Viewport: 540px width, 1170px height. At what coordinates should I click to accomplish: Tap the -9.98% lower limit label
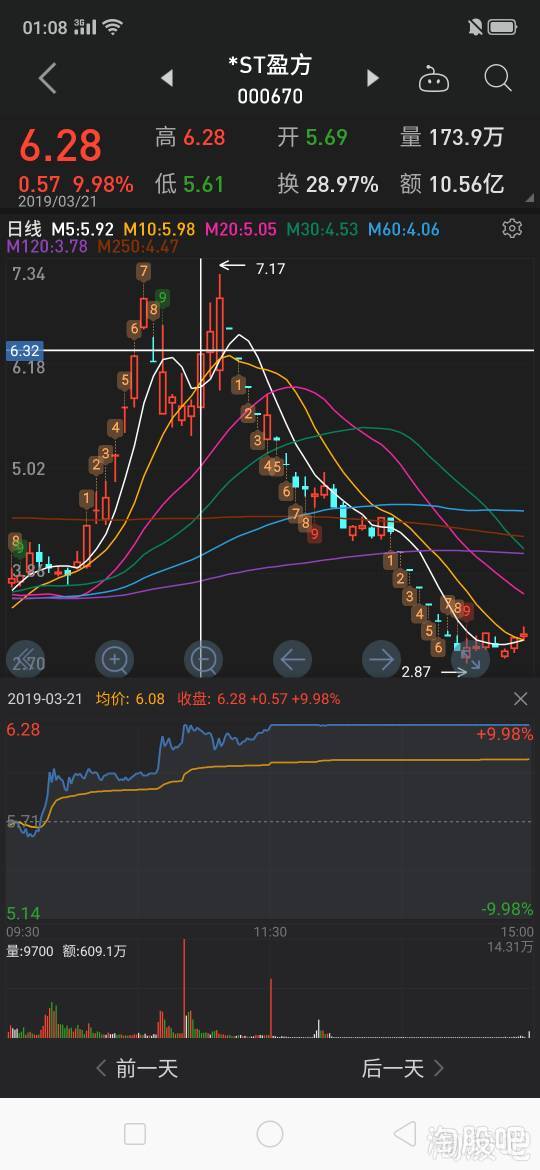[507, 909]
